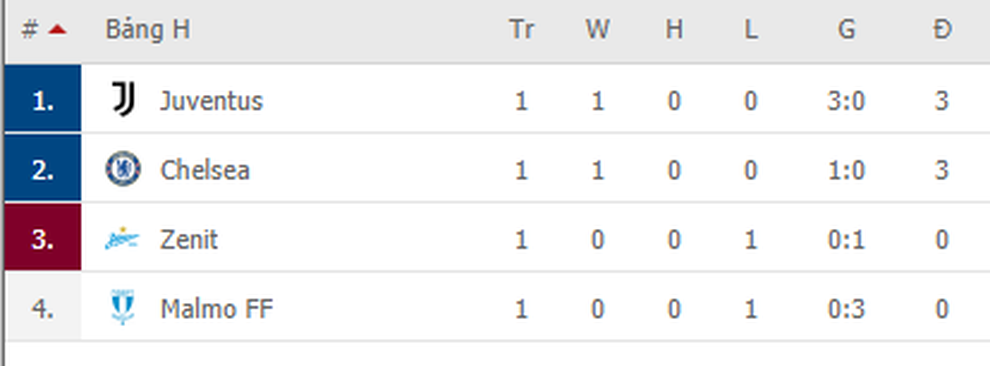Sort table by the W column

(597, 30)
